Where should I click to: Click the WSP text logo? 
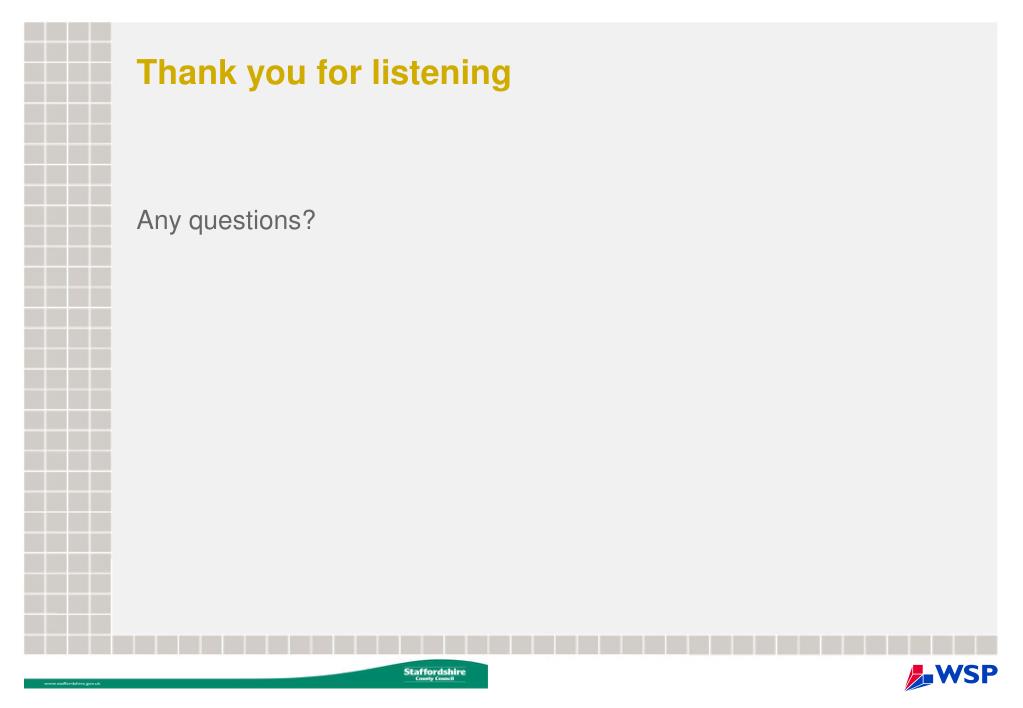[x=967, y=674]
